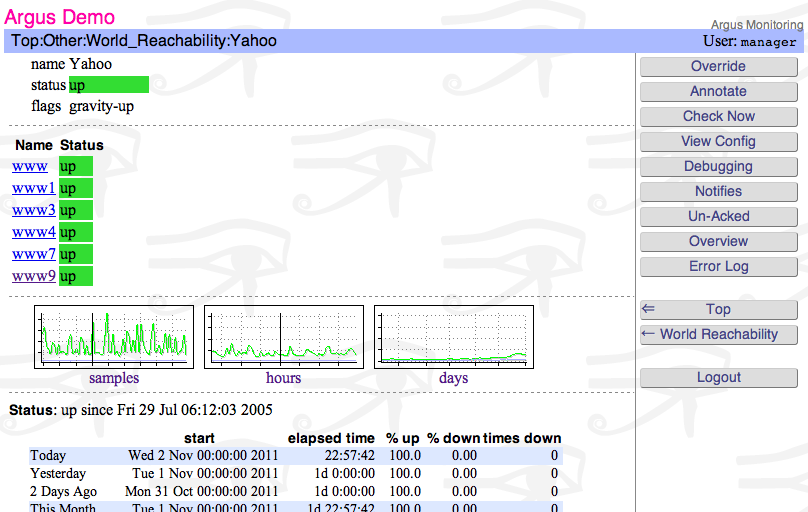808x512 pixels.
Task: Open the samples graph thumbnail
Action: click(x=113, y=337)
